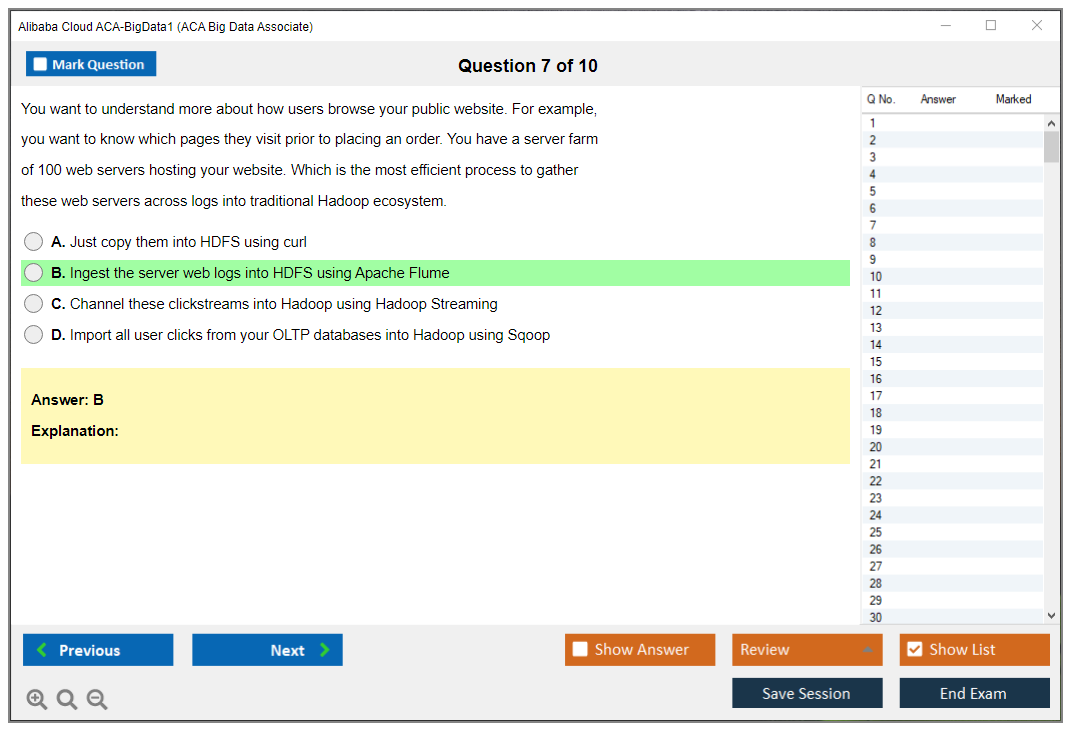Pick option C Hadoop Streaming answer
This screenshot has height=735, width=1075.
pyautogui.click(x=34, y=304)
